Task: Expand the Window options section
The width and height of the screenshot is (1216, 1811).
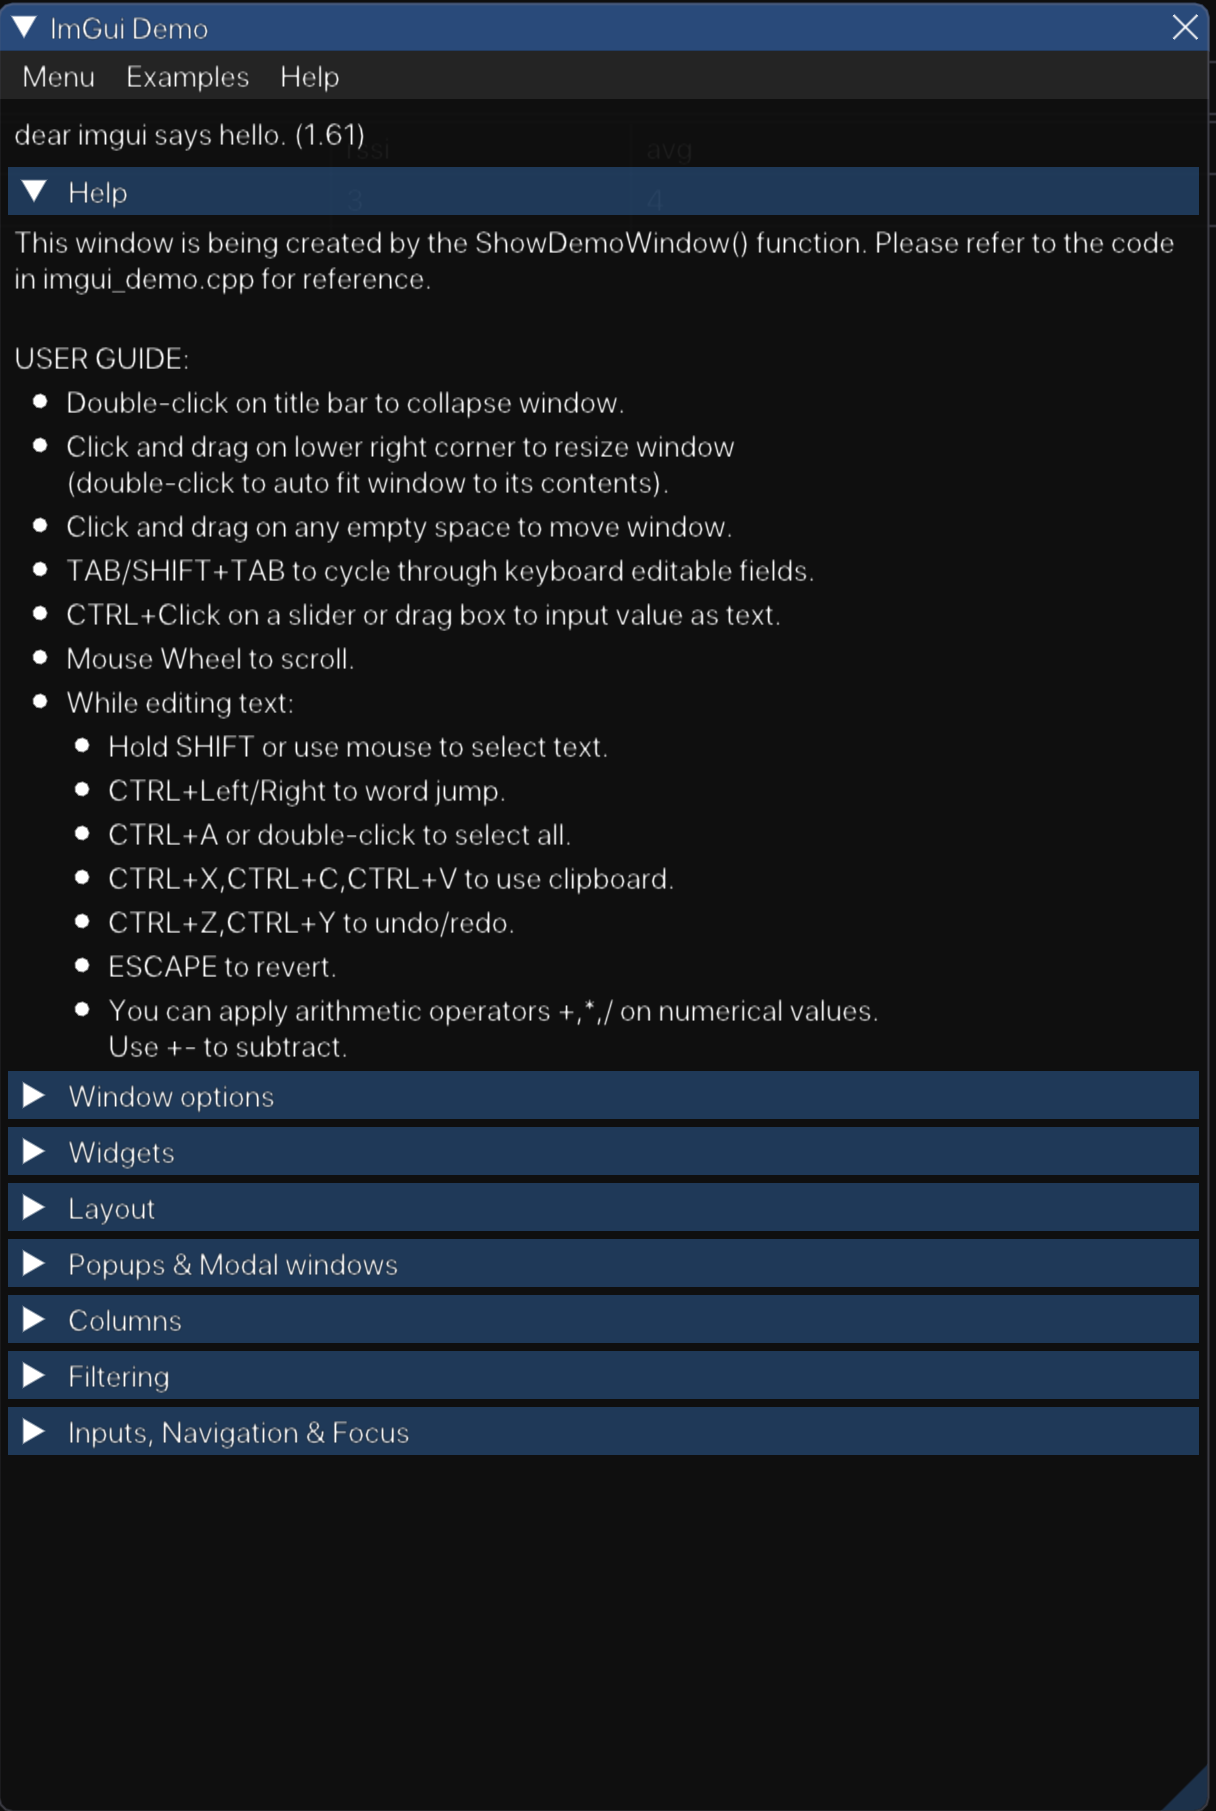Action: [x=170, y=1095]
